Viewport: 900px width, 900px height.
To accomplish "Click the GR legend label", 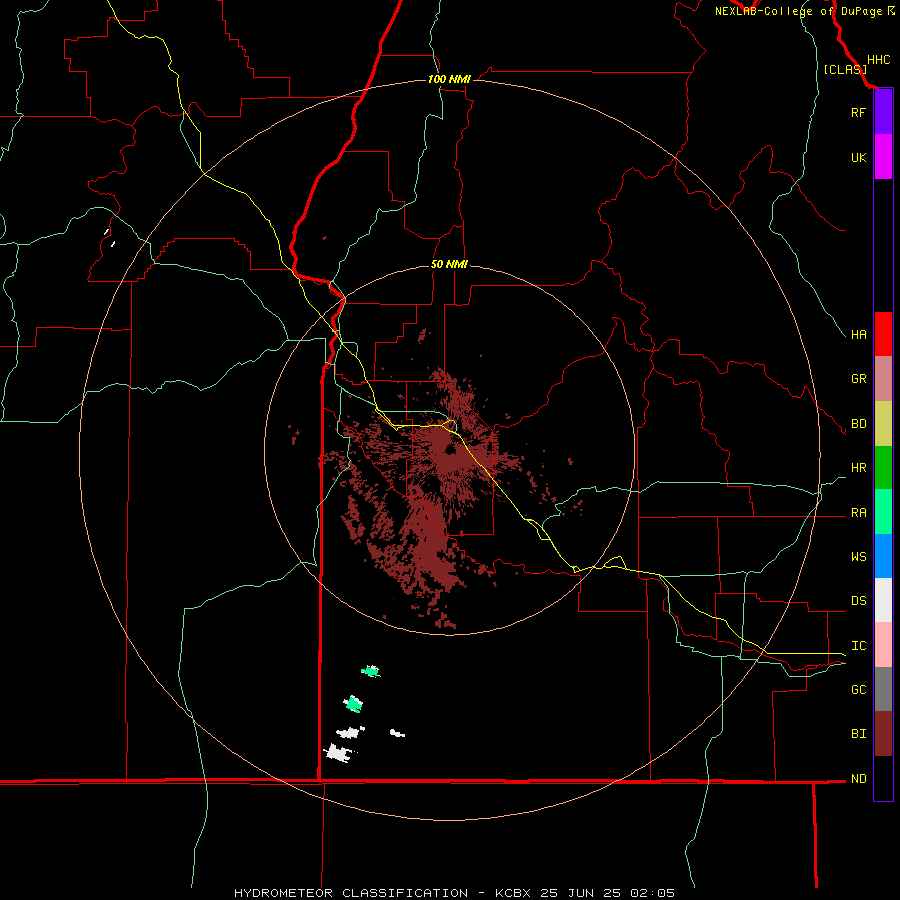I will (x=858, y=379).
